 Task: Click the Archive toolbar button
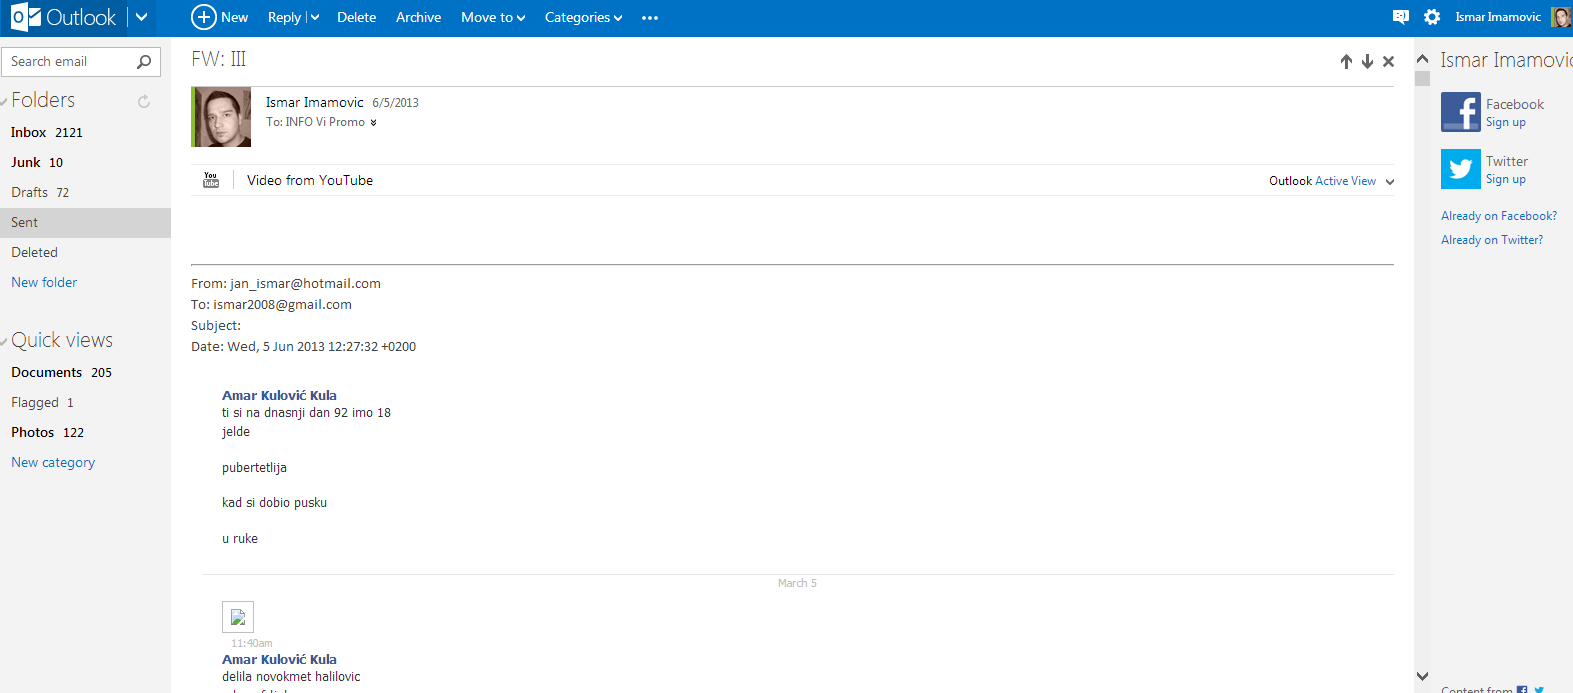point(418,18)
